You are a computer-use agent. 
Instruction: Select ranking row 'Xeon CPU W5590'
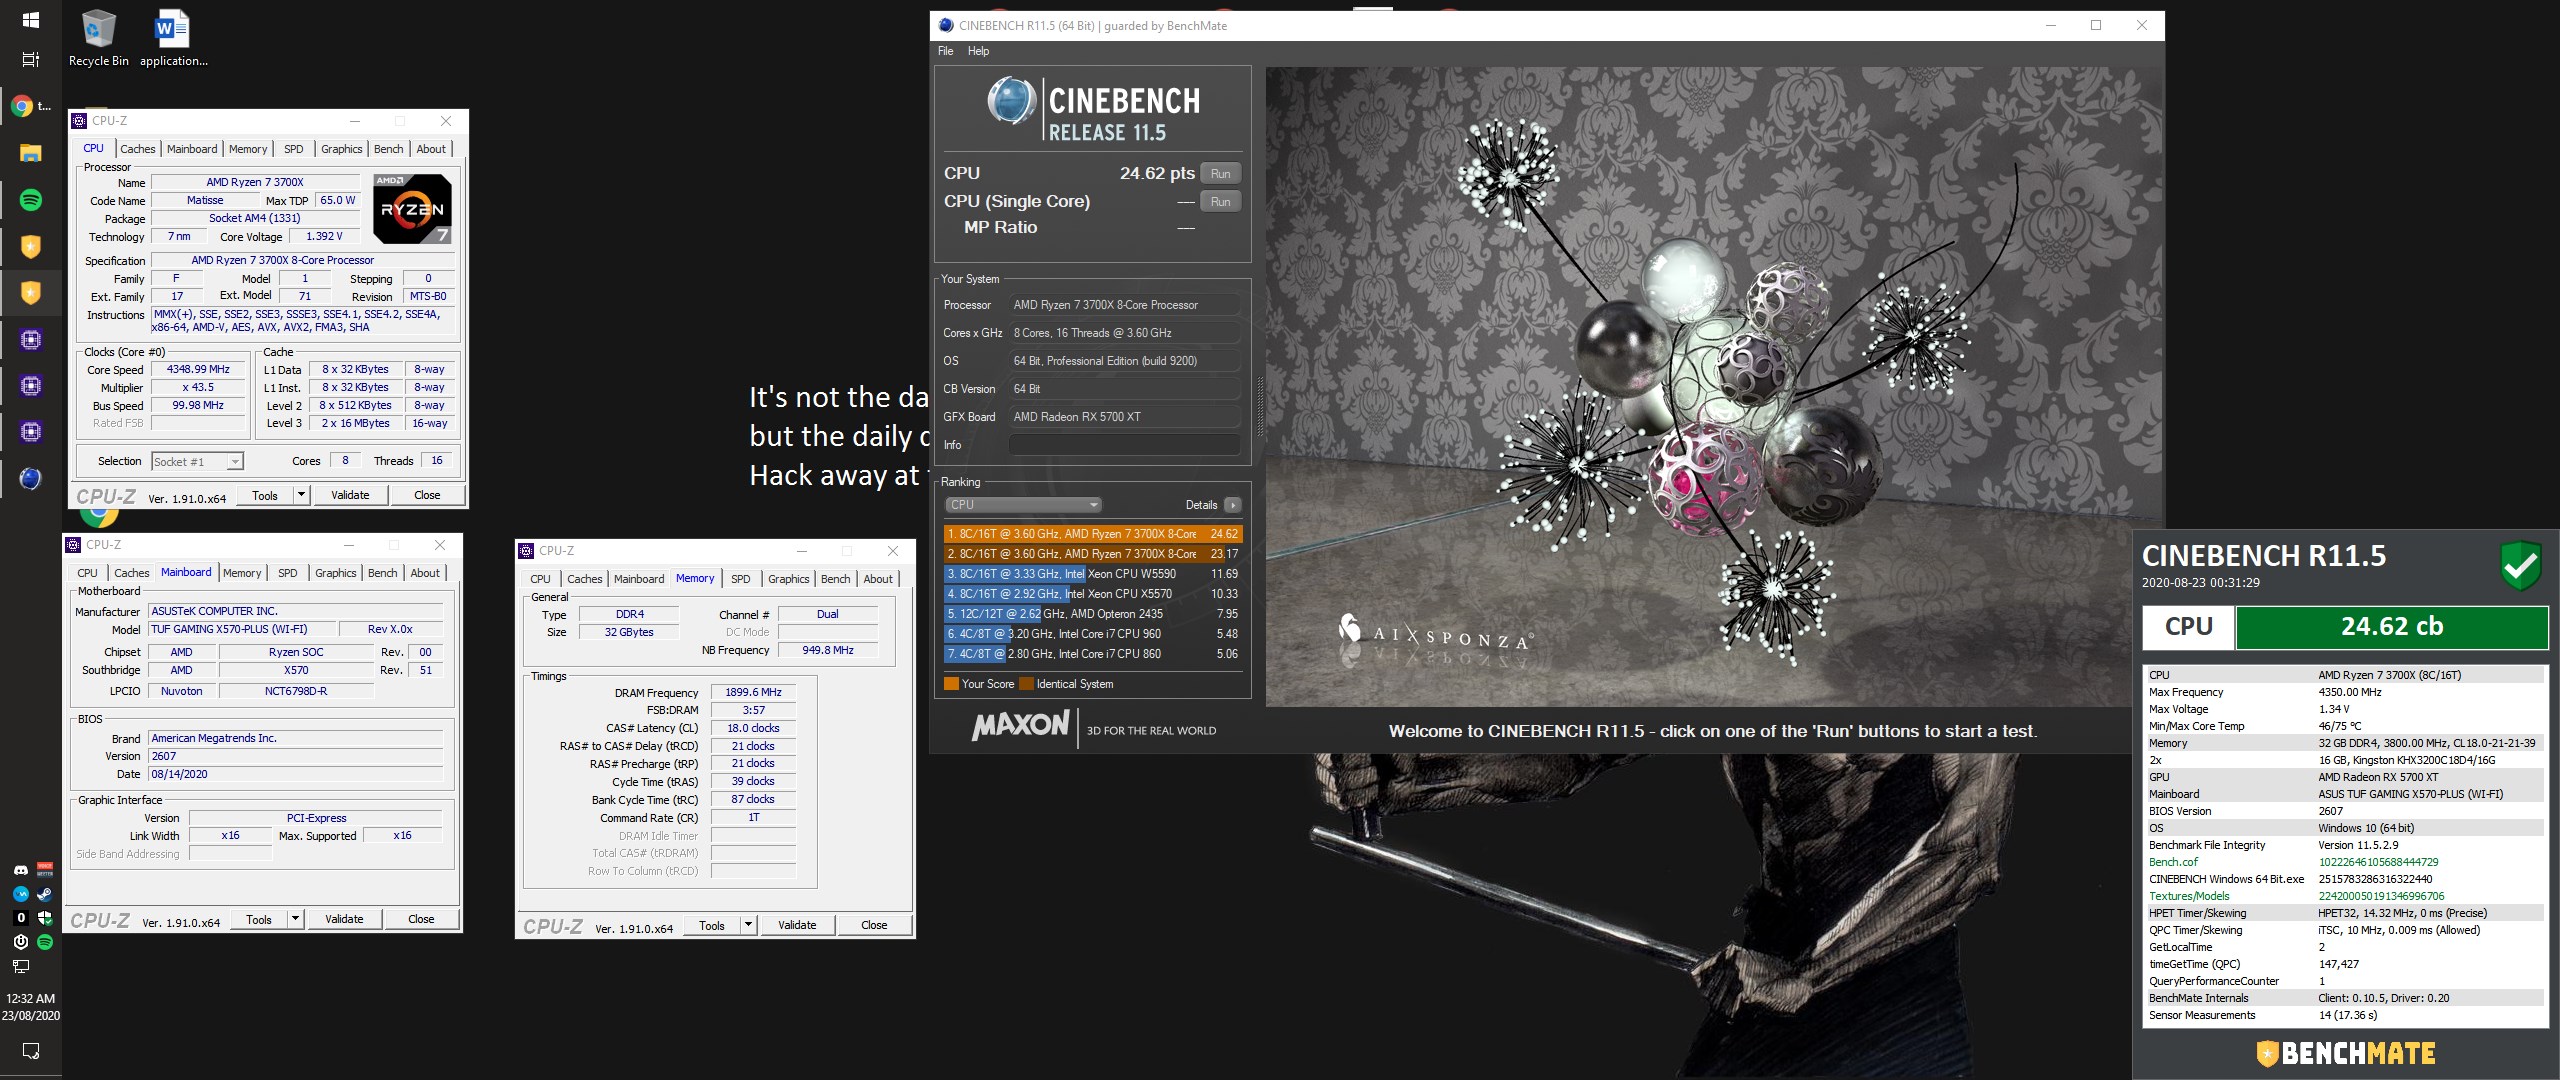pos(1092,574)
